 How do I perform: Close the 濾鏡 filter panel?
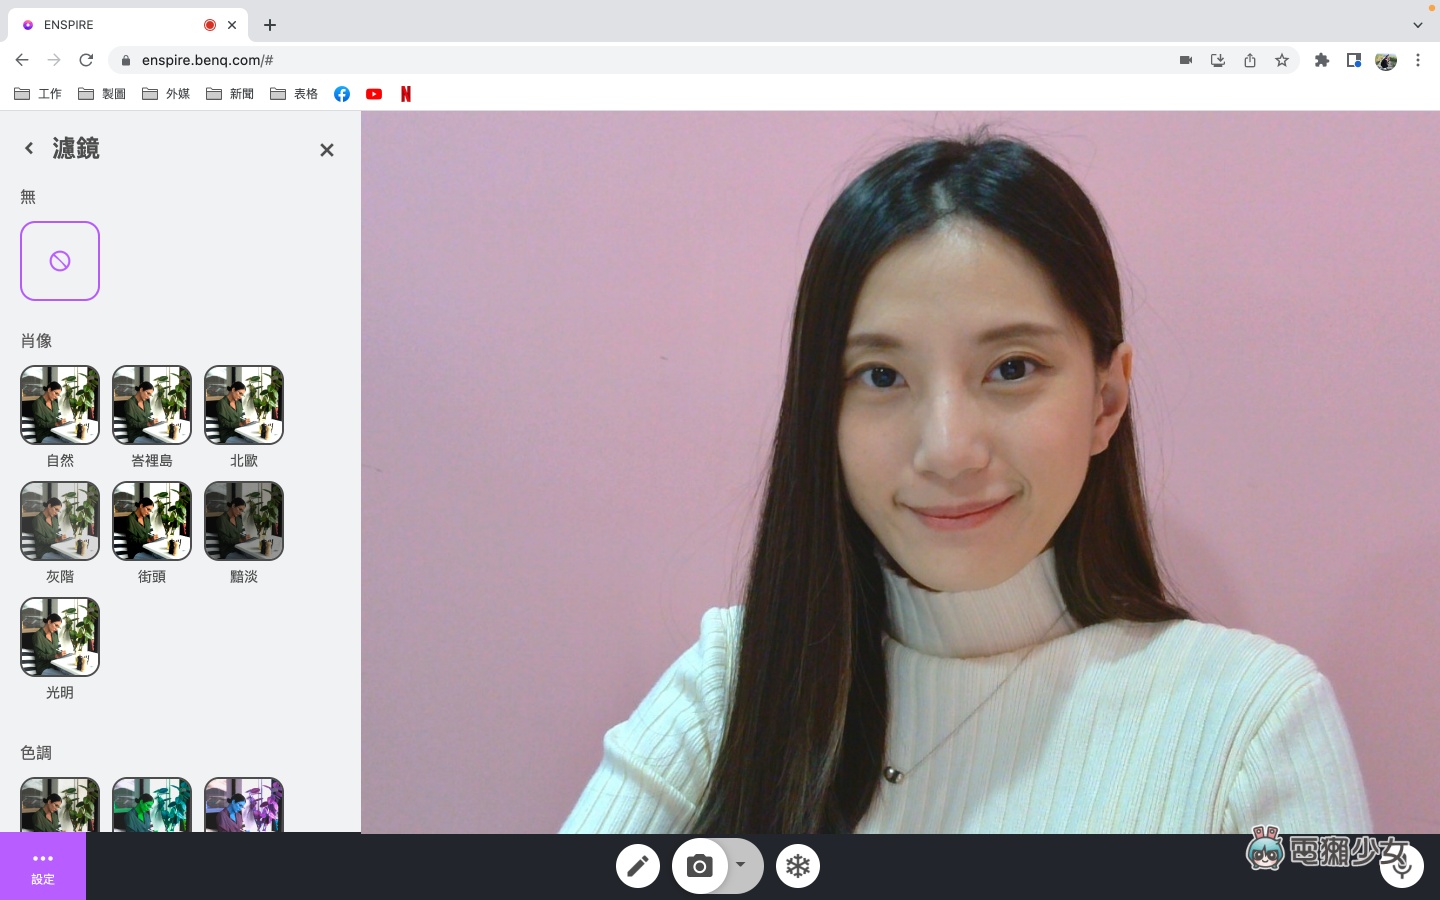point(326,150)
